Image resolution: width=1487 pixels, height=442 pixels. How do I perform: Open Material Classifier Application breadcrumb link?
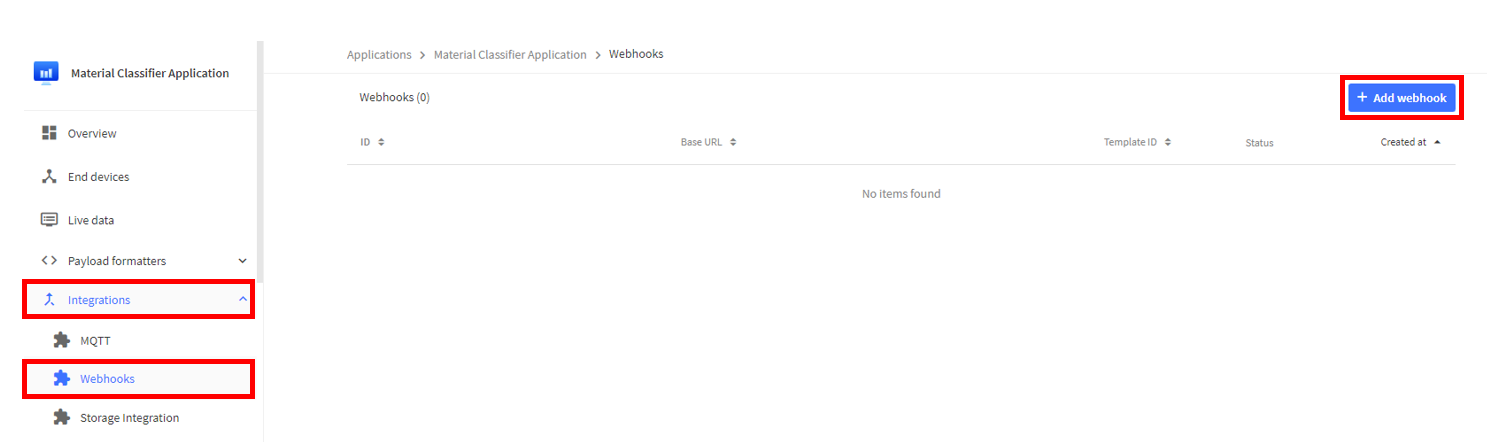[x=510, y=55]
